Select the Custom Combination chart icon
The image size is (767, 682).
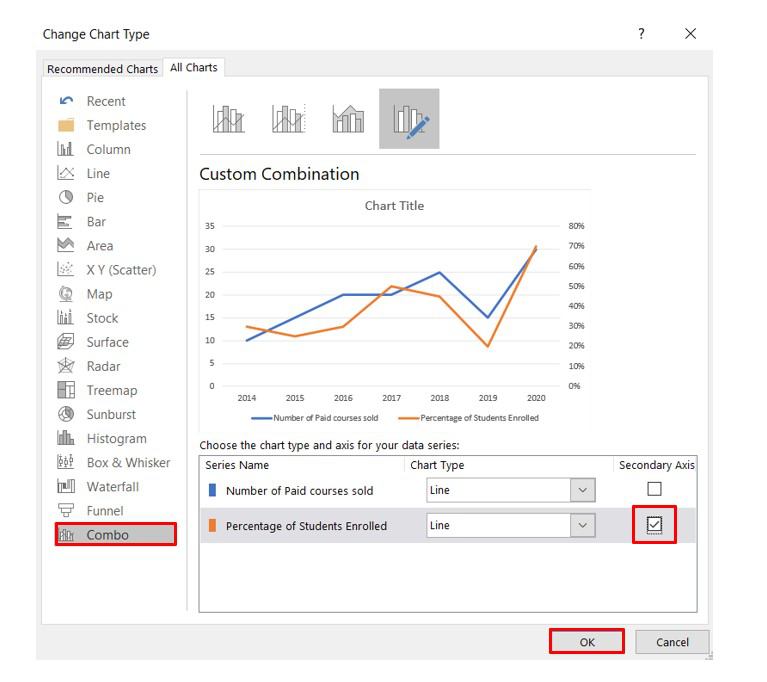409,118
